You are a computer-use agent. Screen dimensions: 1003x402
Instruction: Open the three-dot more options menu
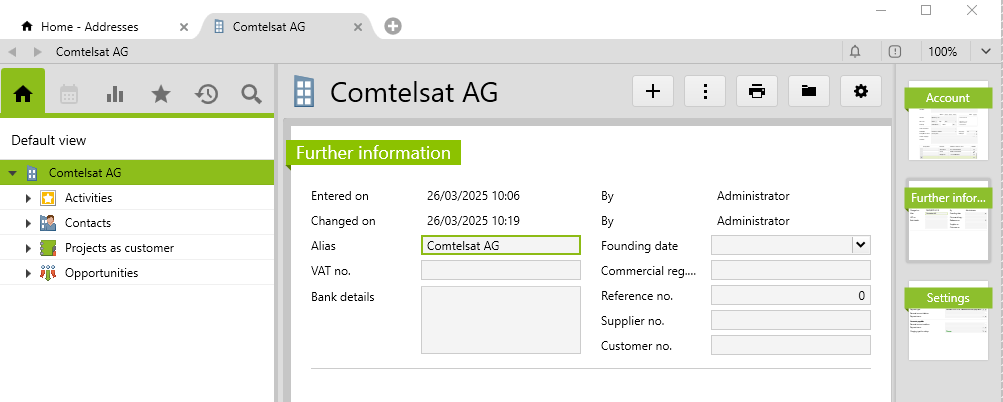tap(705, 91)
